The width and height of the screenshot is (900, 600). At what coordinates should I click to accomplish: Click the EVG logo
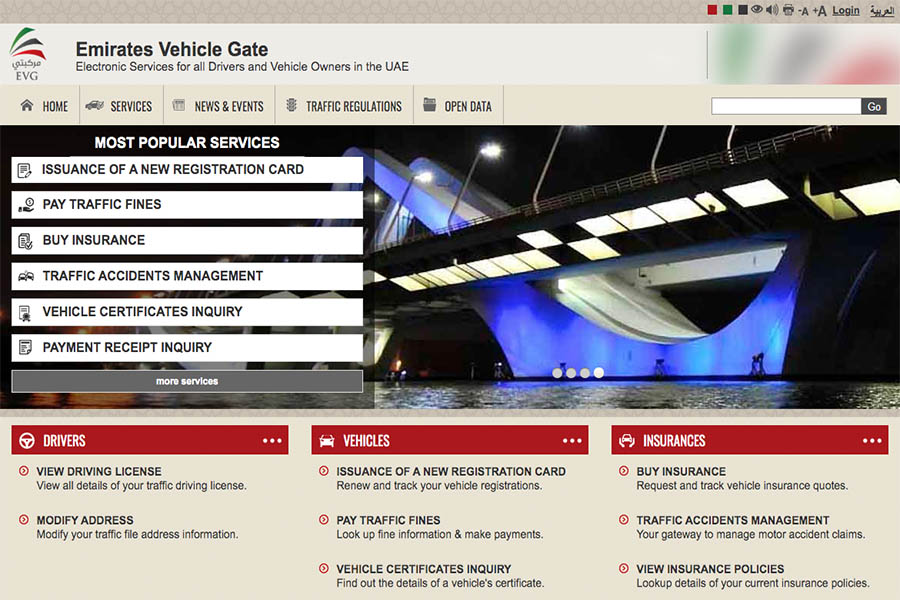pyautogui.click(x=27, y=54)
